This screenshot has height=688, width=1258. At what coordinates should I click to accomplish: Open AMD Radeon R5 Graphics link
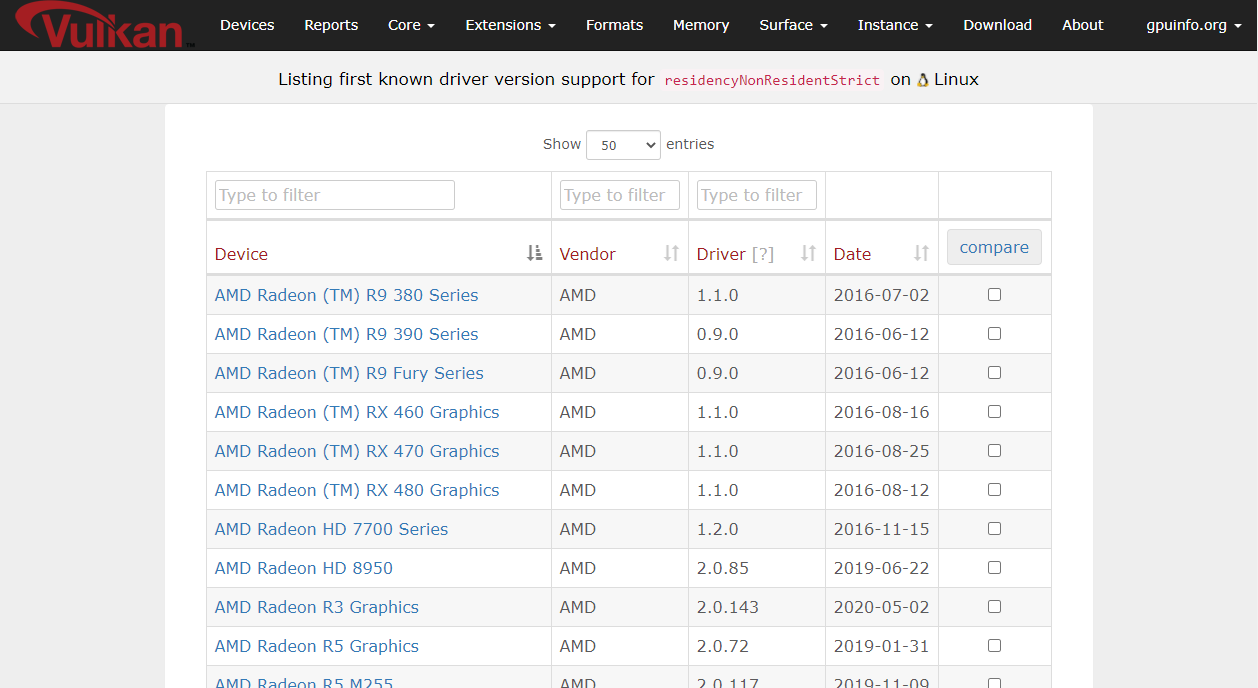coord(317,646)
